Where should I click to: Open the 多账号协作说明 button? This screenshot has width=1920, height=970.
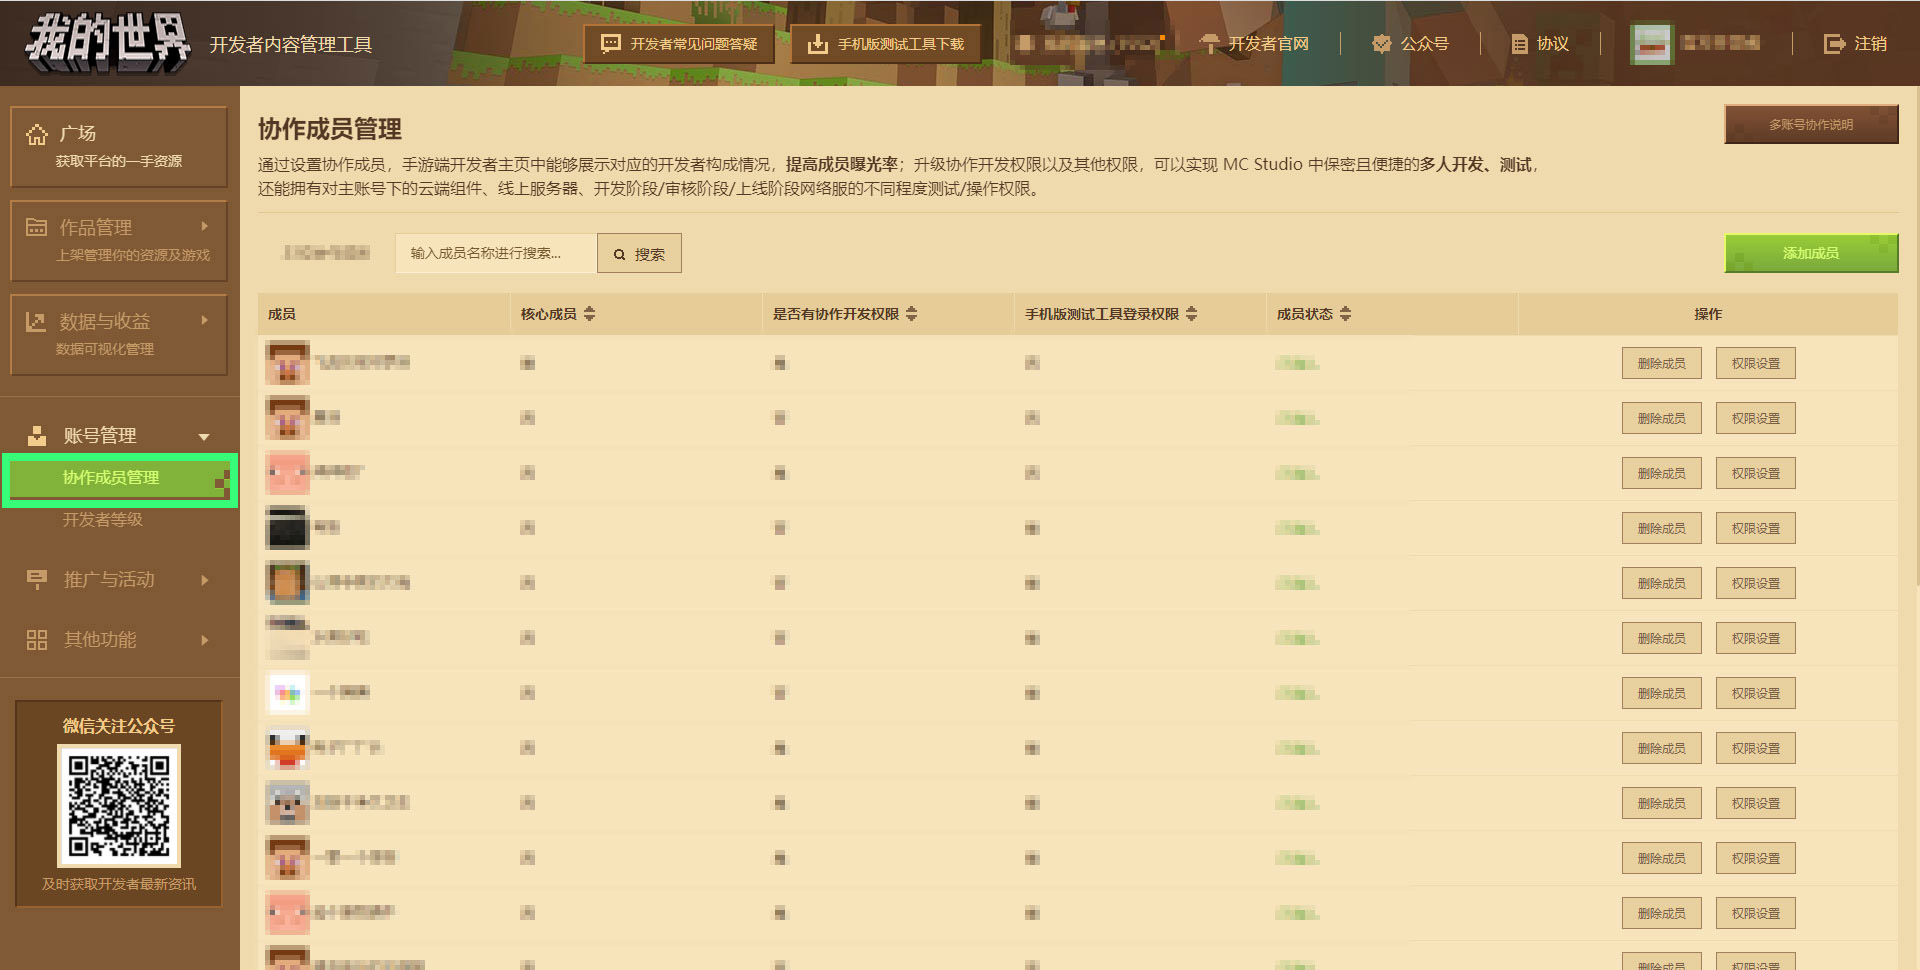[1811, 125]
